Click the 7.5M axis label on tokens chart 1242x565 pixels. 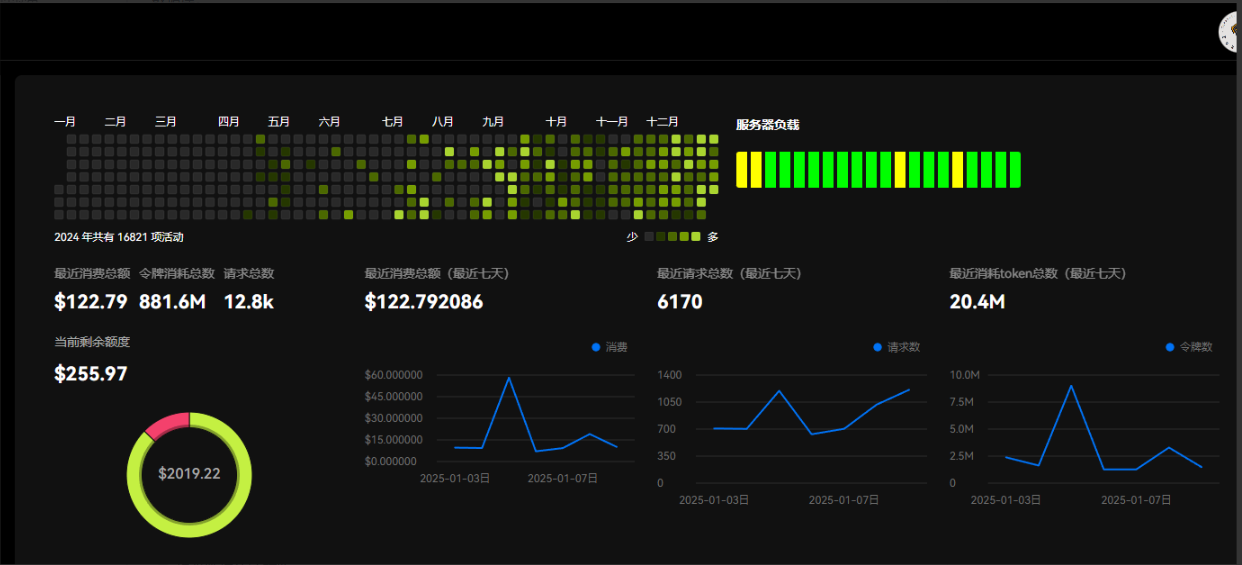960,402
